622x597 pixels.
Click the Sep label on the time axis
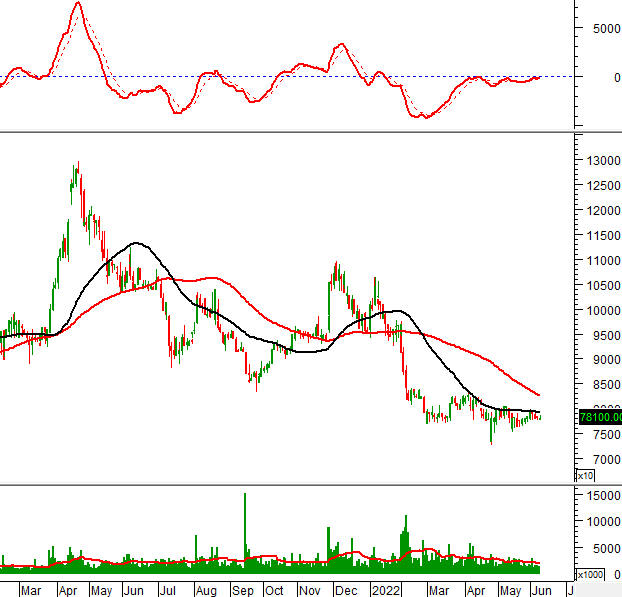click(x=241, y=590)
